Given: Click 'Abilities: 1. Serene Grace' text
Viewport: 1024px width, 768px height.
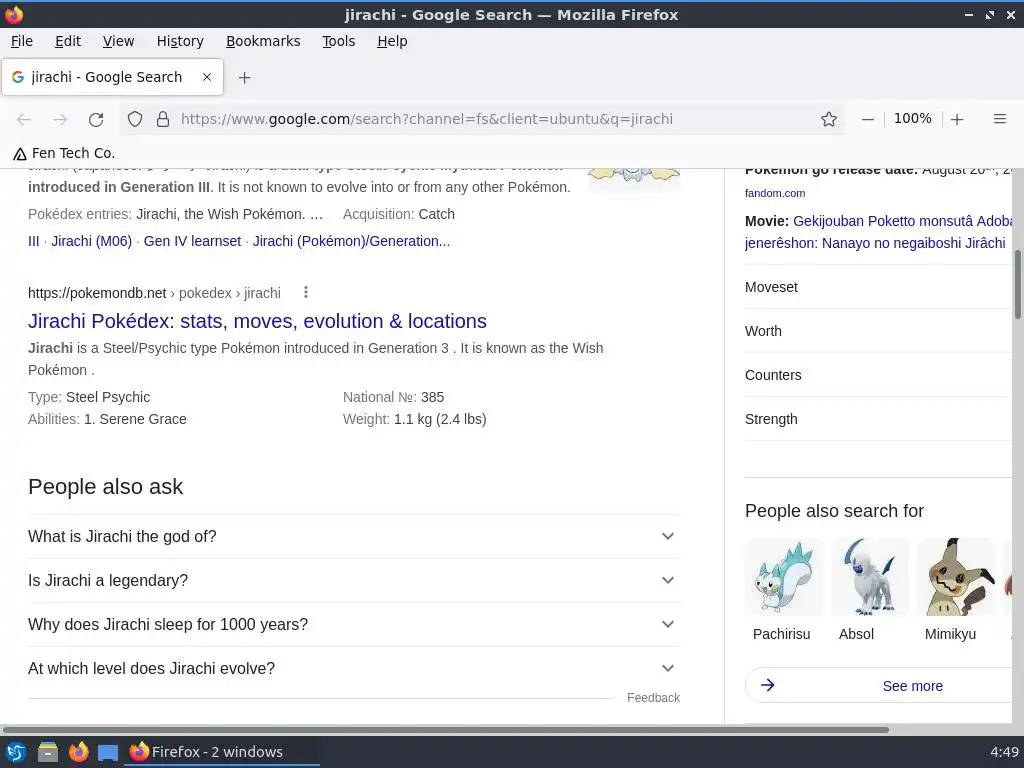Looking at the screenshot, I should click(x=107, y=419).
